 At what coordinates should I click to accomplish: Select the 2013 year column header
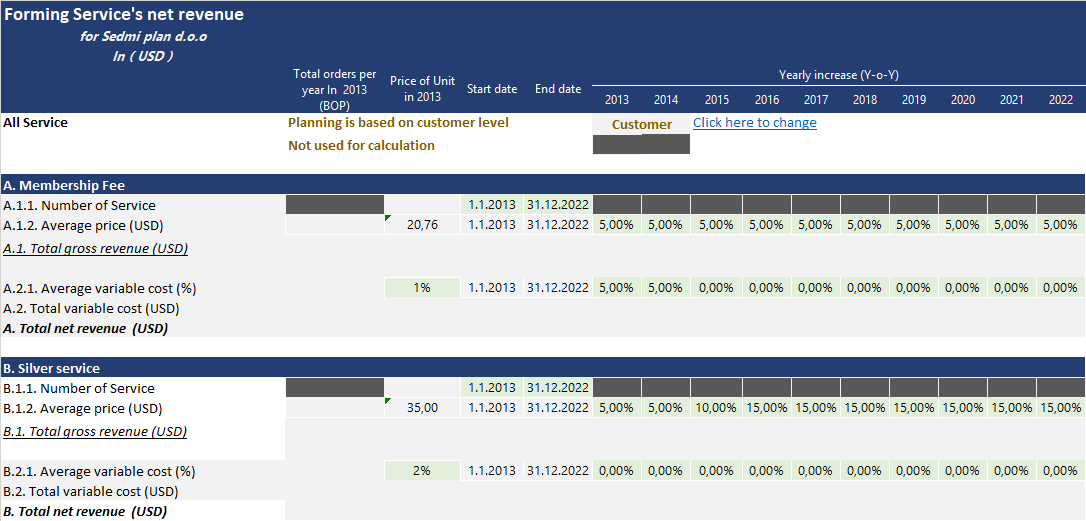(x=617, y=100)
